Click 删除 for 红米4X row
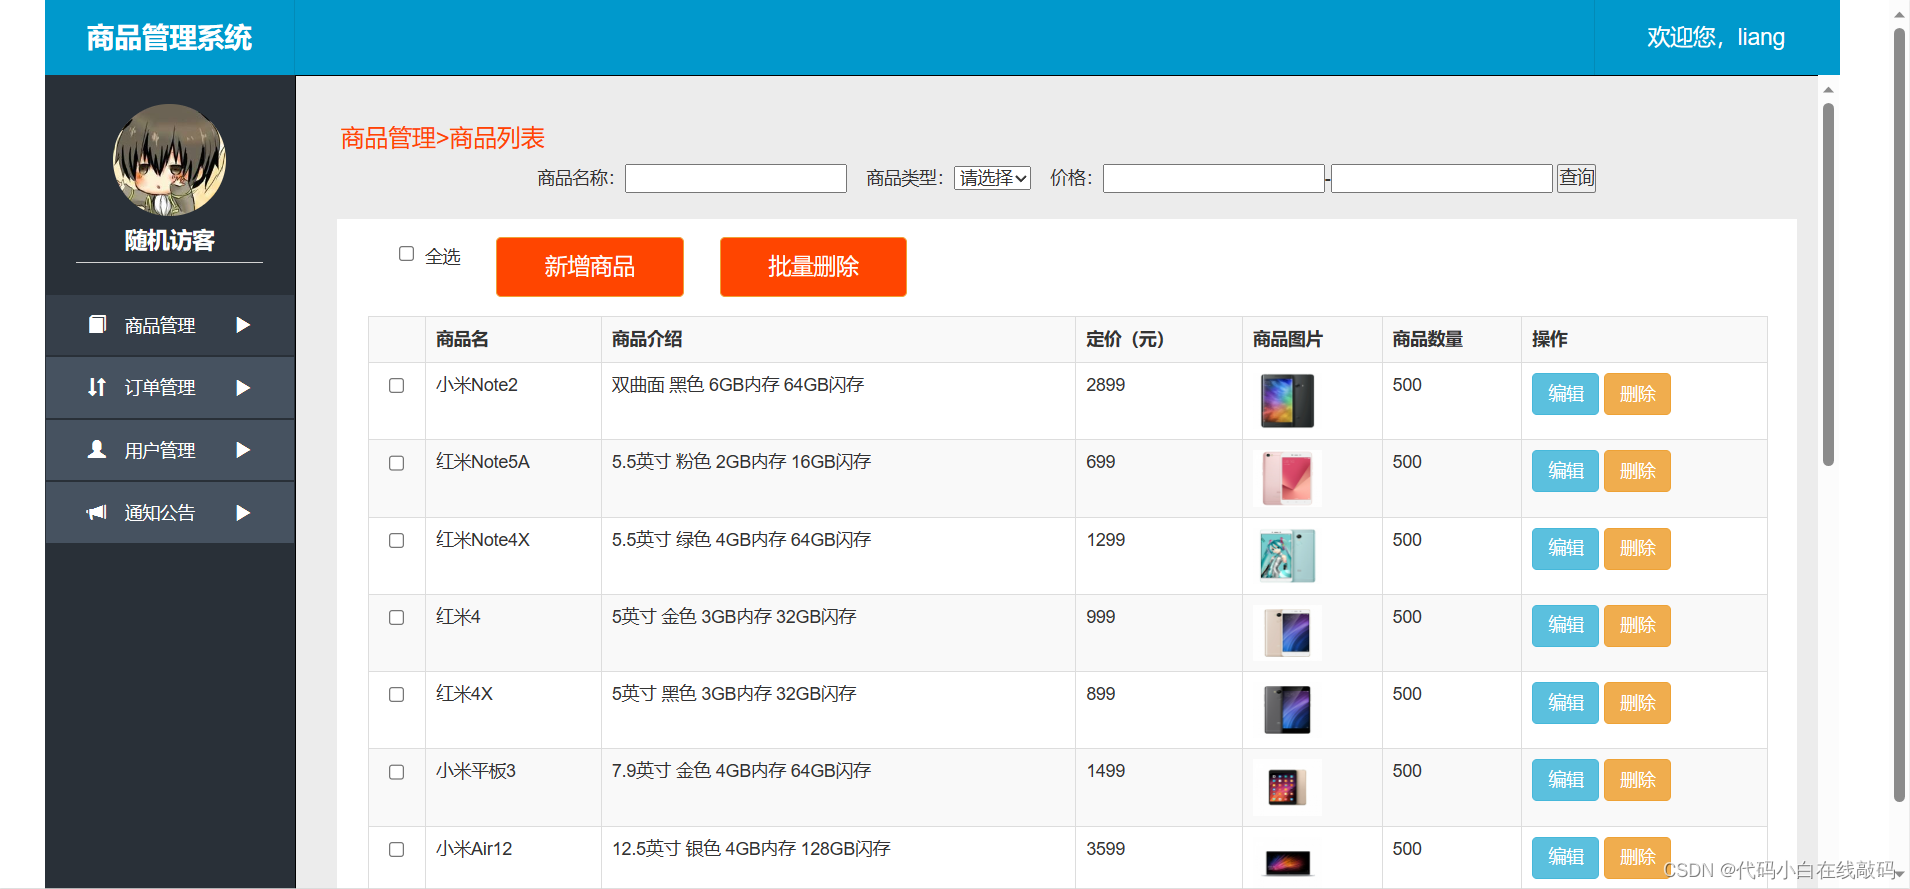The height and width of the screenshot is (889, 1910). pyautogui.click(x=1637, y=703)
